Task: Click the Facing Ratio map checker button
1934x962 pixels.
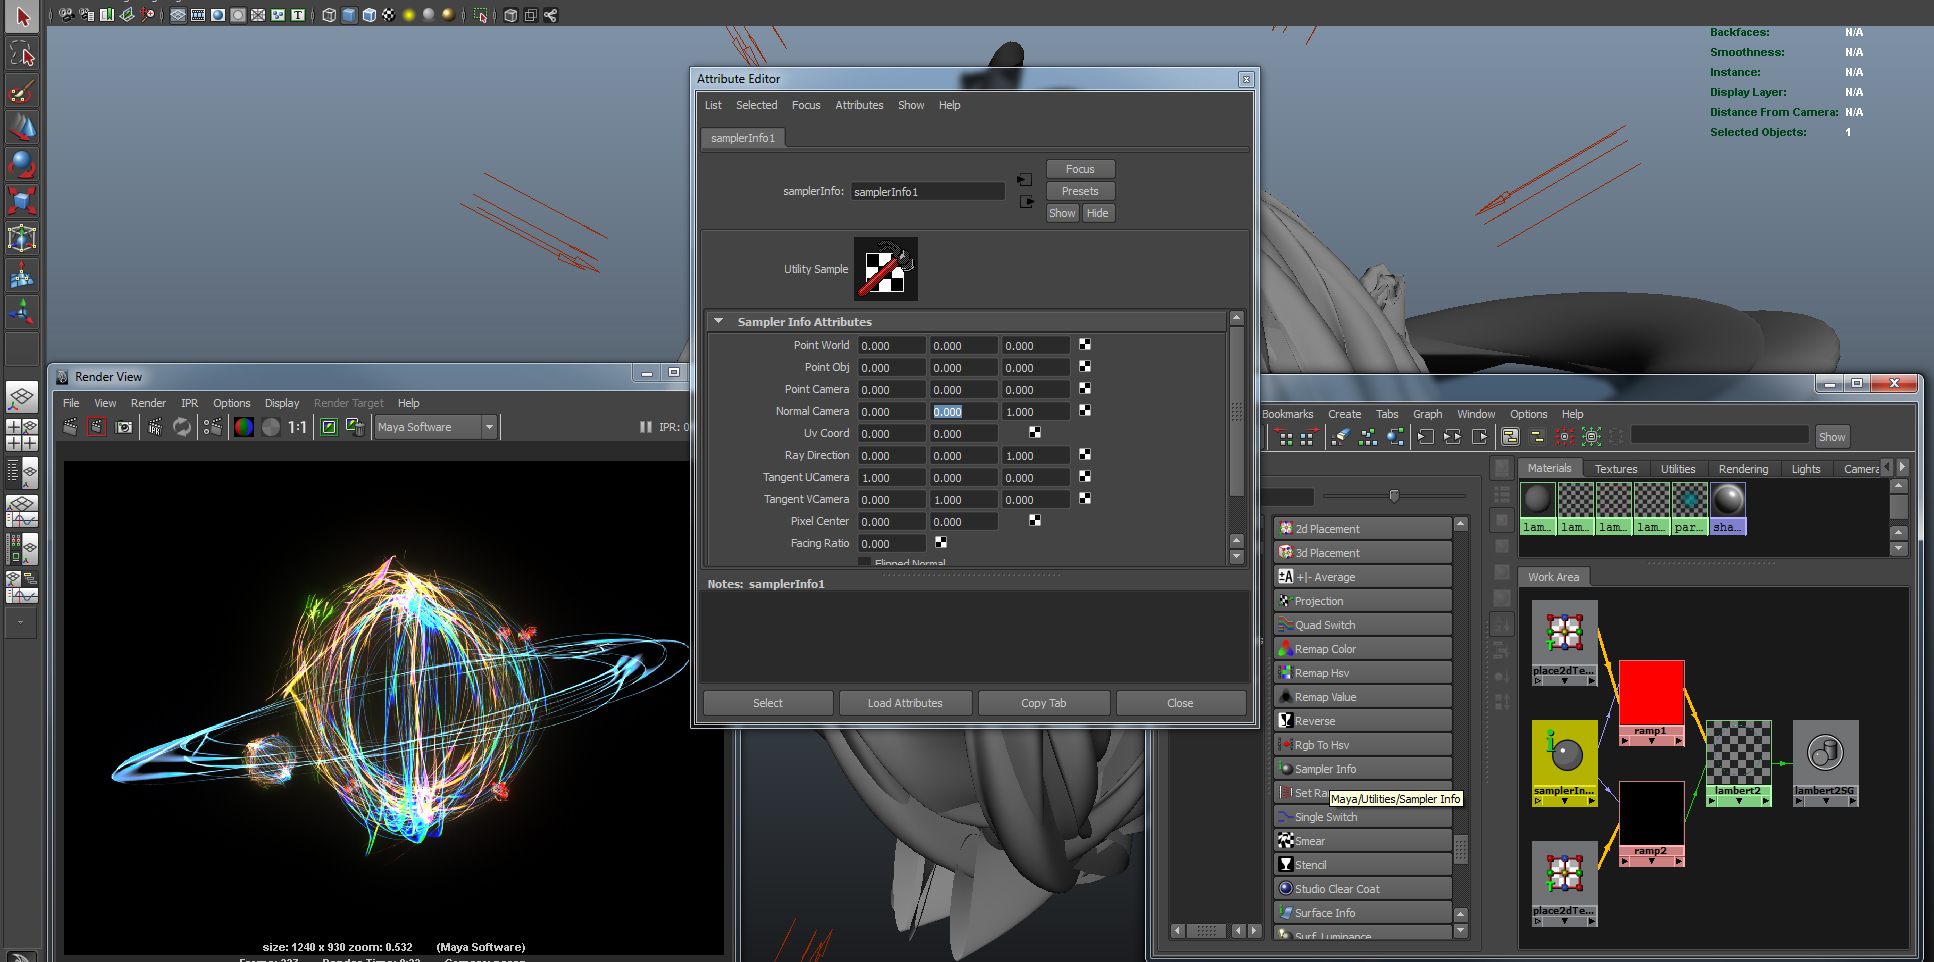Action: (x=941, y=543)
